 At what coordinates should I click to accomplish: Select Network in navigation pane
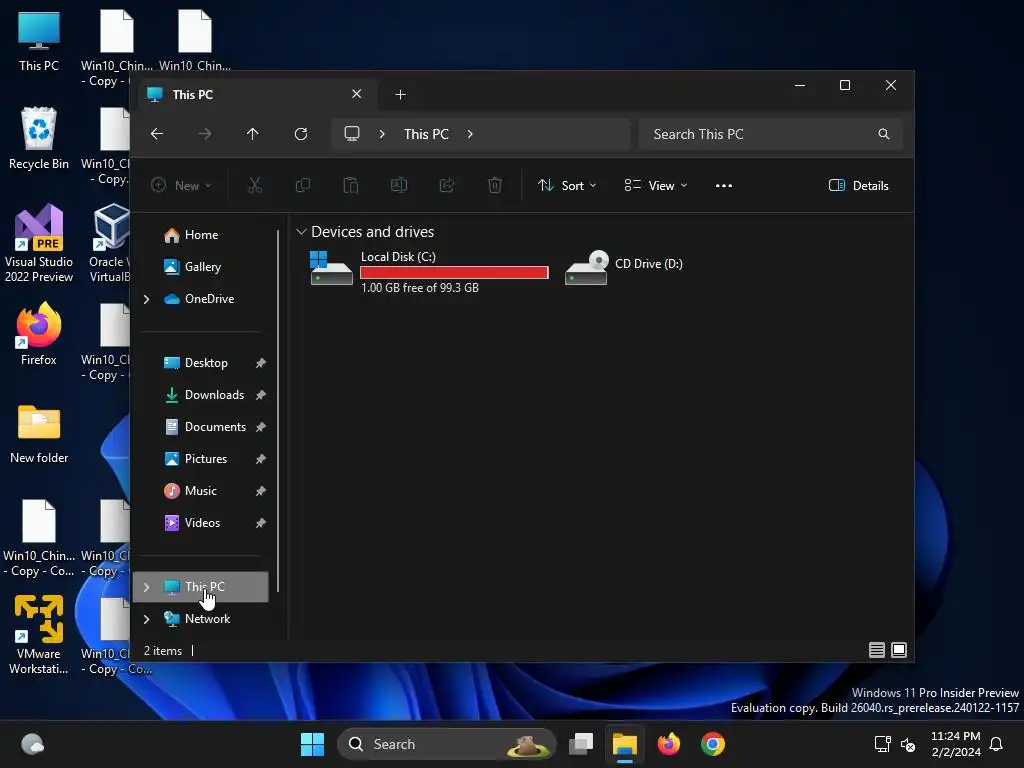click(x=207, y=619)
